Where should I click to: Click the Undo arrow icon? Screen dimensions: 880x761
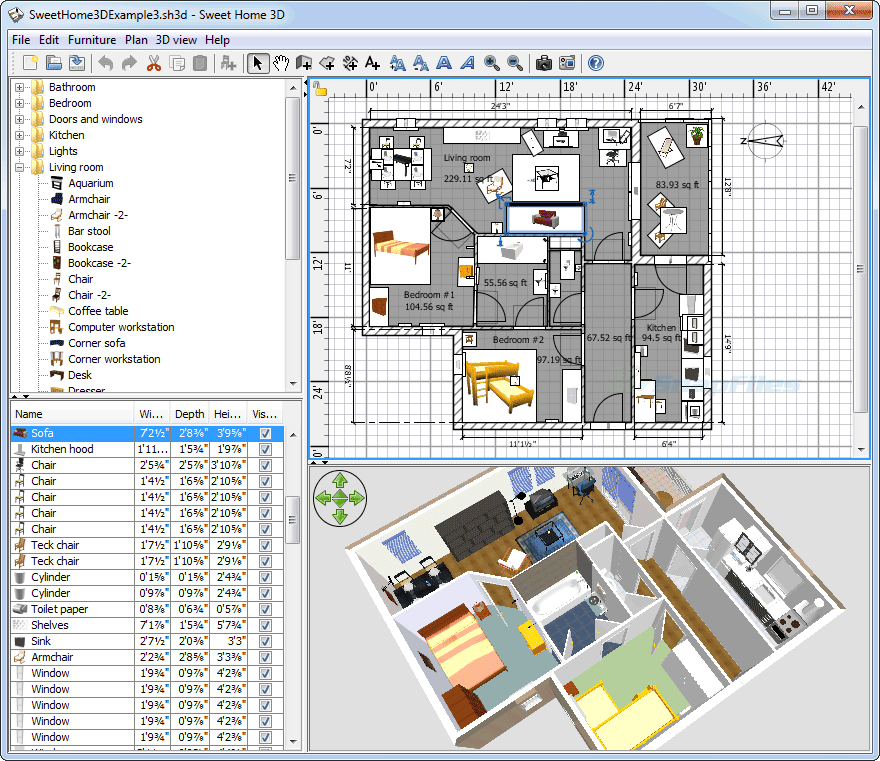click(106, 63)
